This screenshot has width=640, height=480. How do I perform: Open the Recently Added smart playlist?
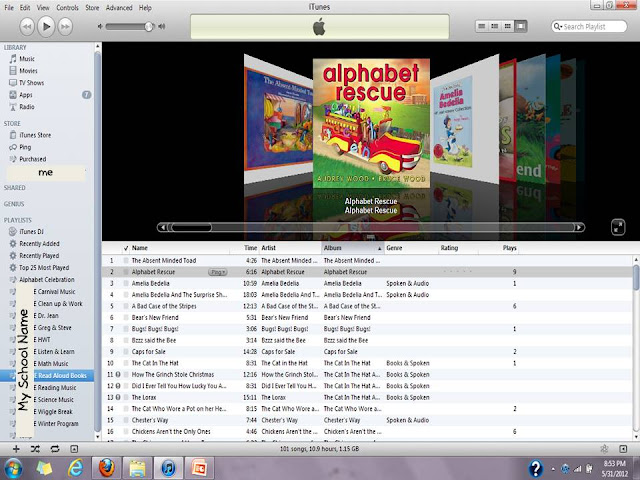[x=39, y=244]
